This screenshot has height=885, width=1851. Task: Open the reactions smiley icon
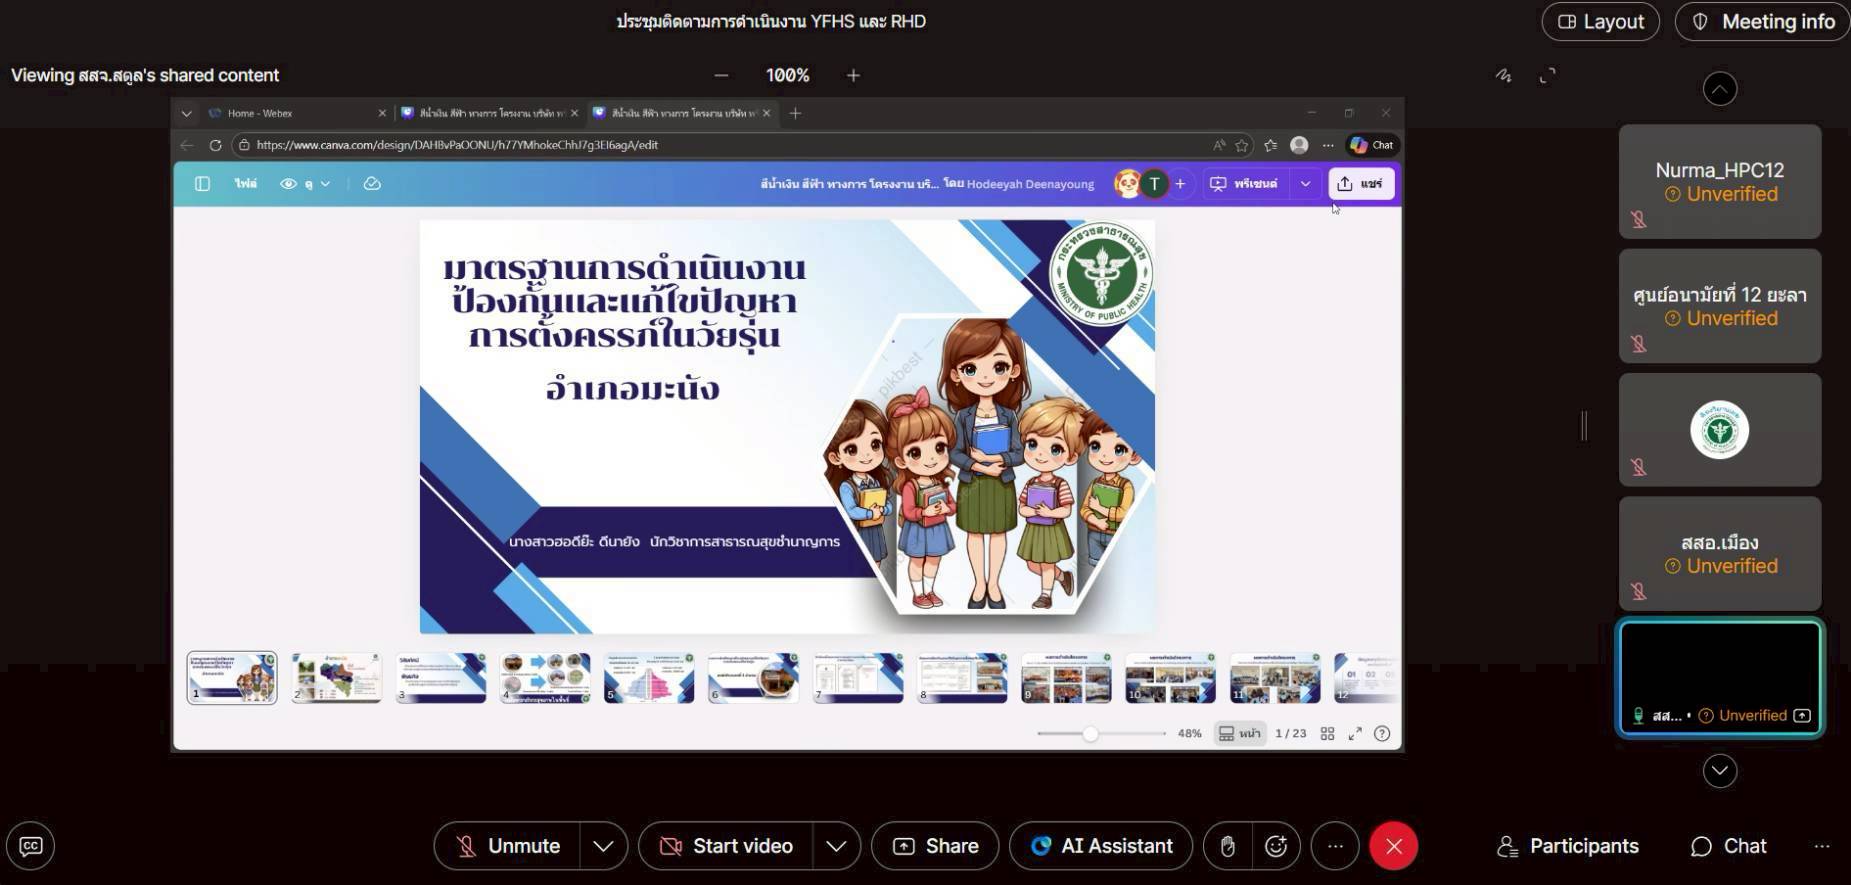click(x=1276, y=846)
